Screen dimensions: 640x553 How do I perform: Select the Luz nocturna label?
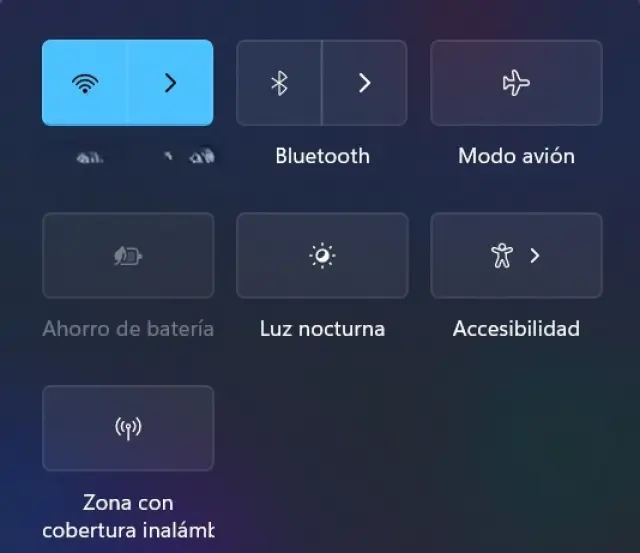click(322, 329)
